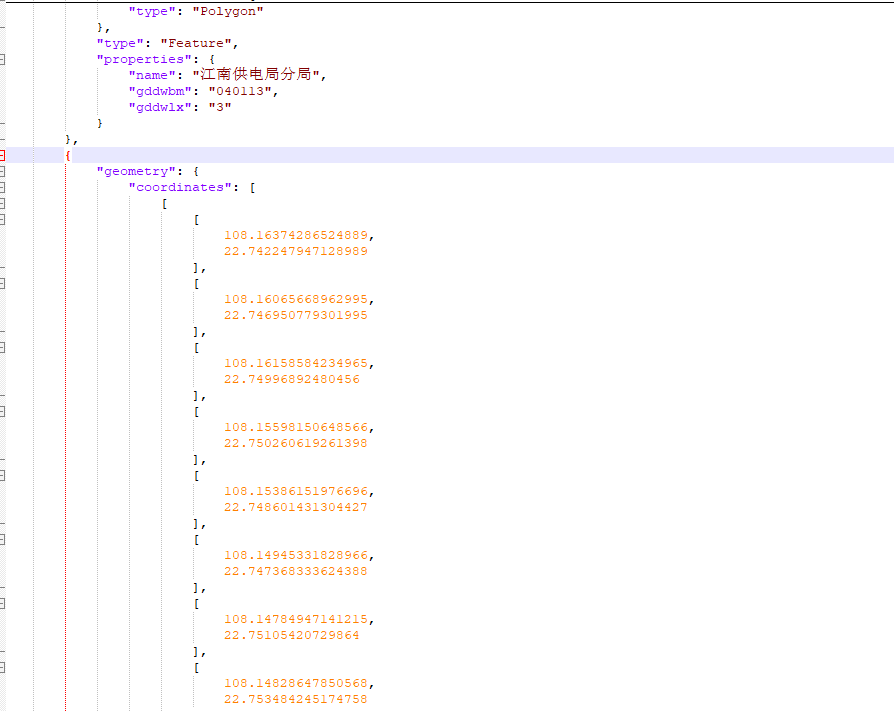Fold the coordinate pair starting 108.14784947141215
This screenshot has width=894, height=711.
(2, 603)
